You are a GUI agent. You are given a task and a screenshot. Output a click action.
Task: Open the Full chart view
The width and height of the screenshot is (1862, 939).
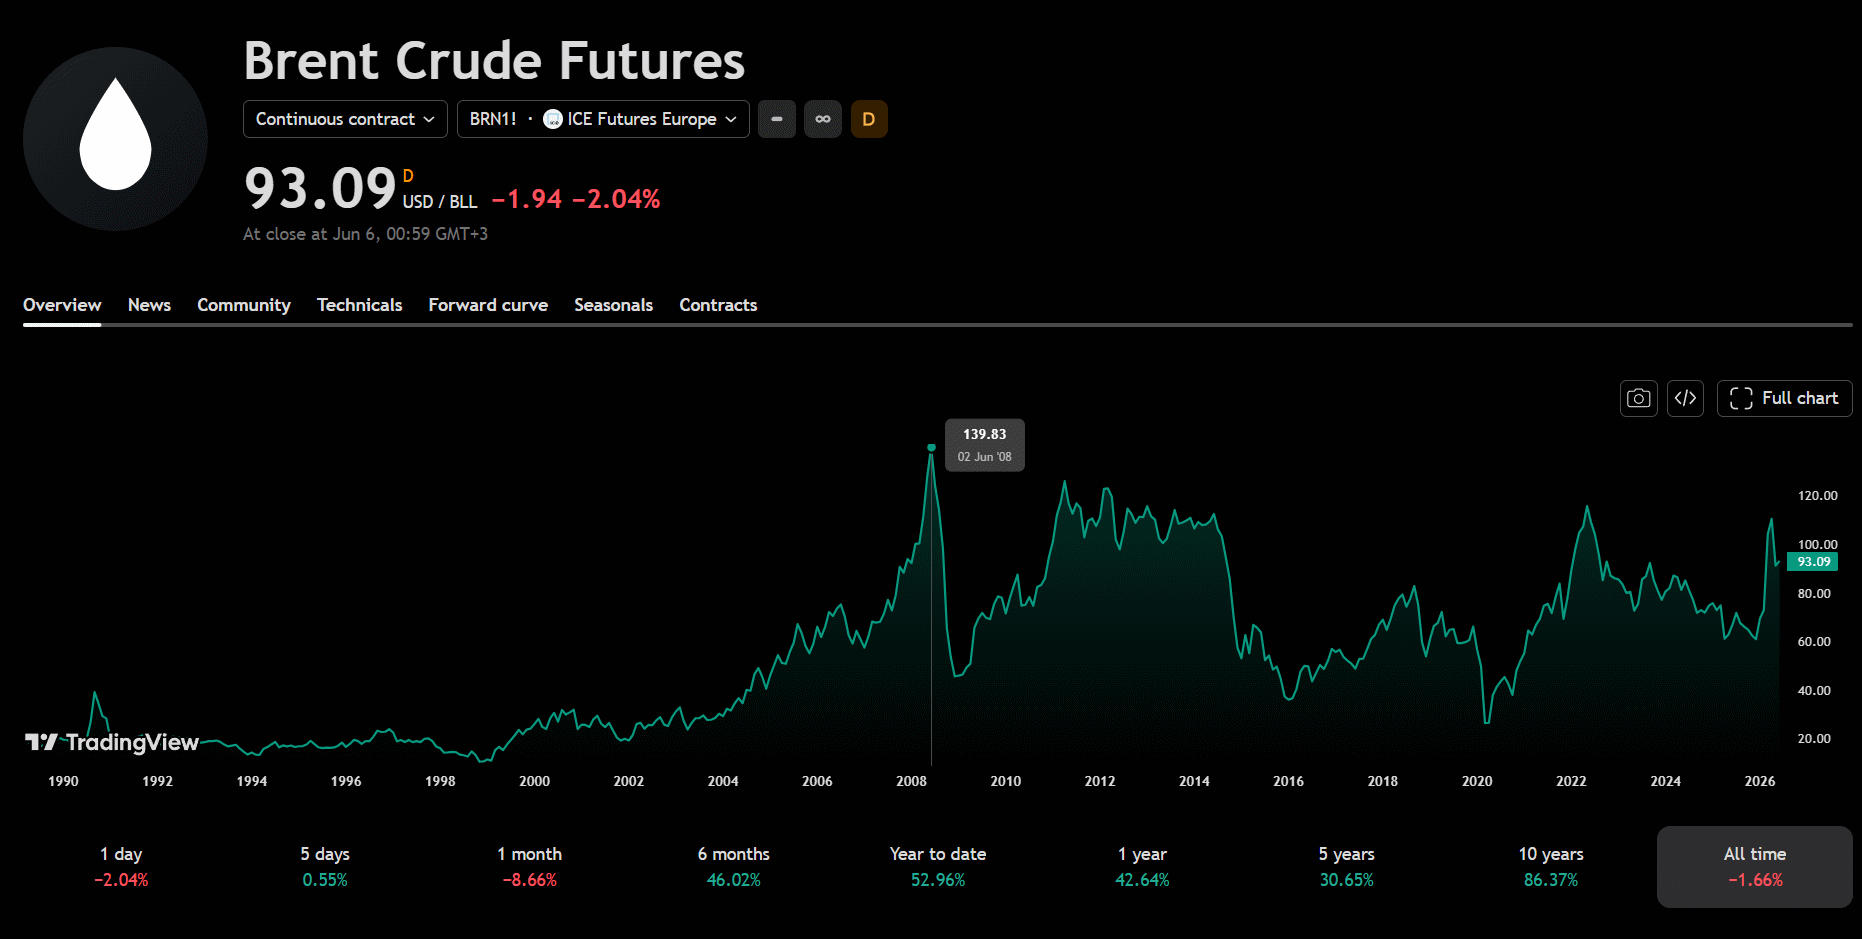tap(1784, 398)
